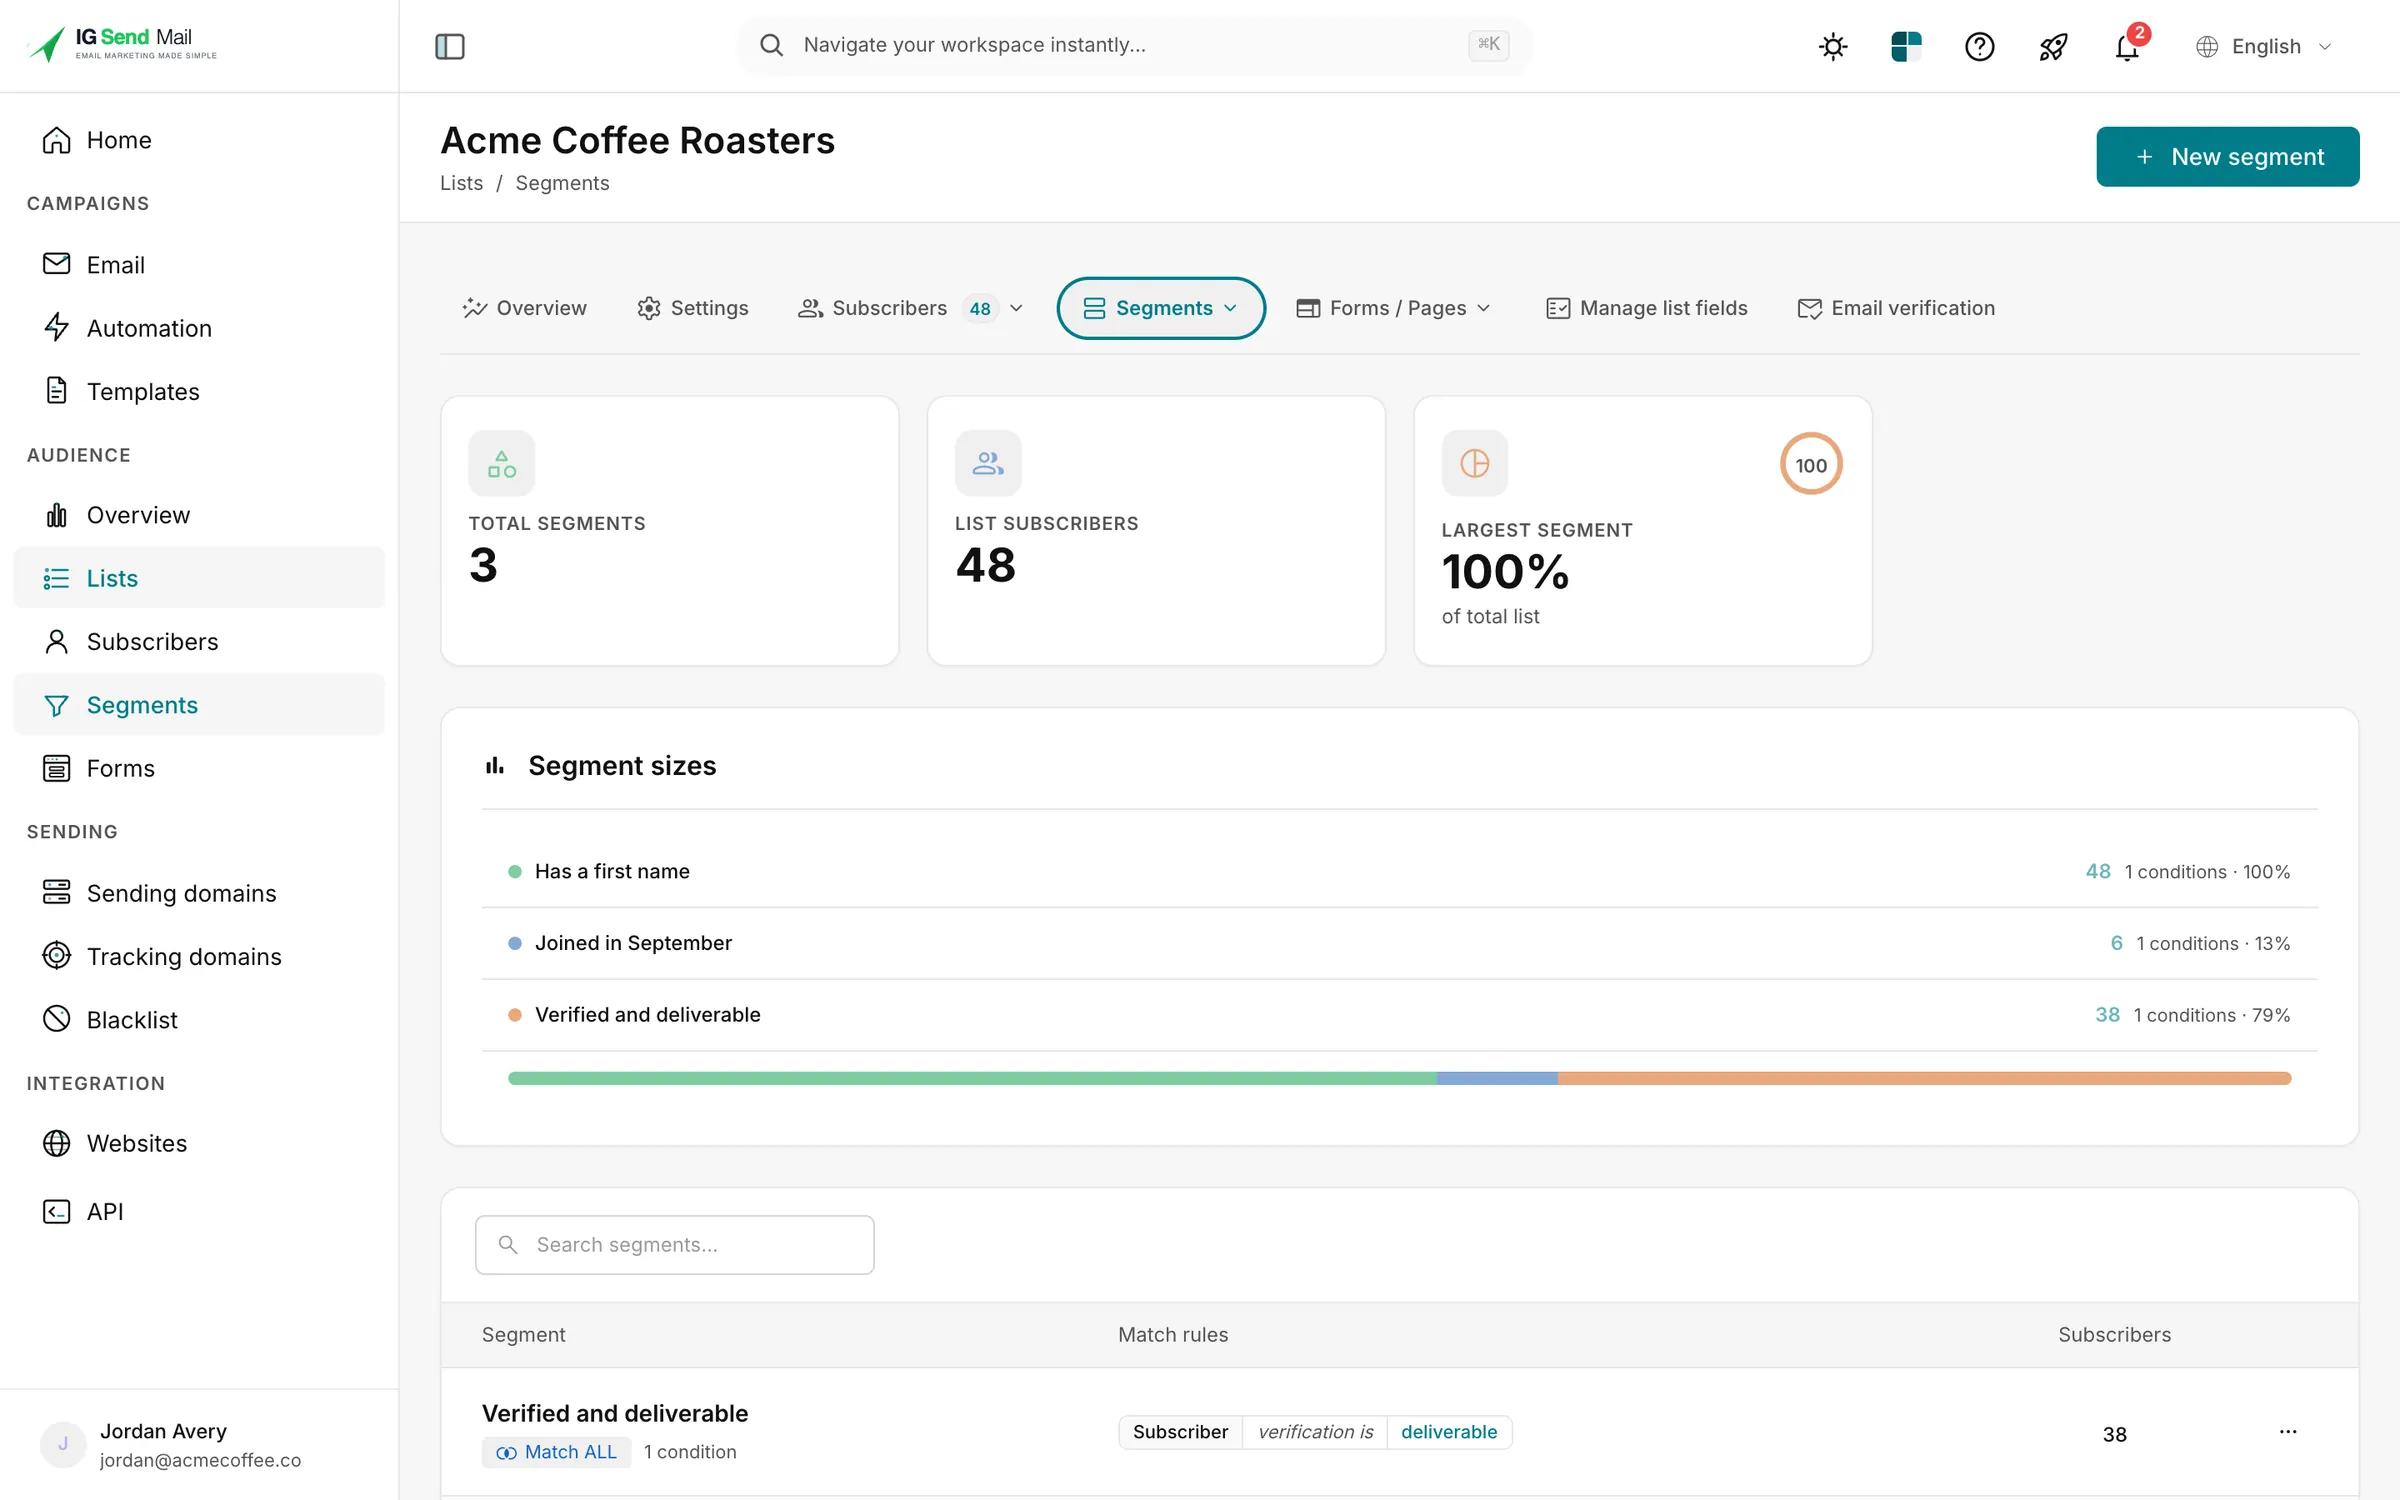
Task: Switch to the list Overview tab
Action: pos(525,308)
